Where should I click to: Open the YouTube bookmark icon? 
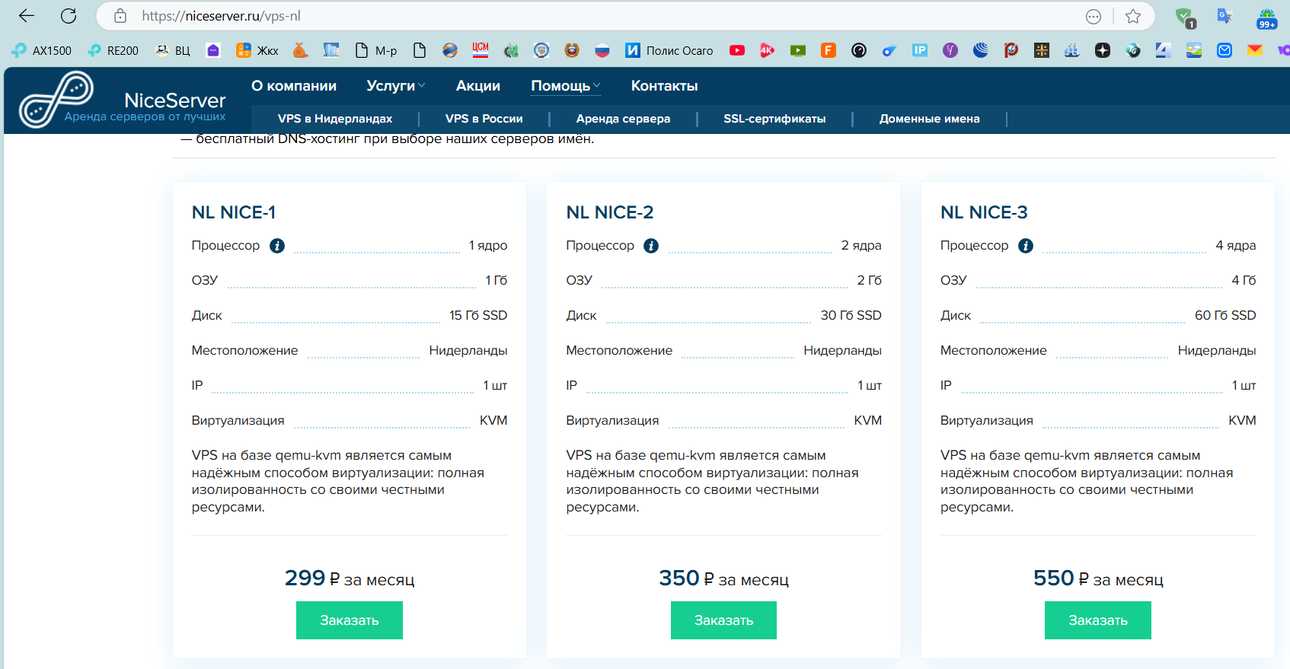737,50
